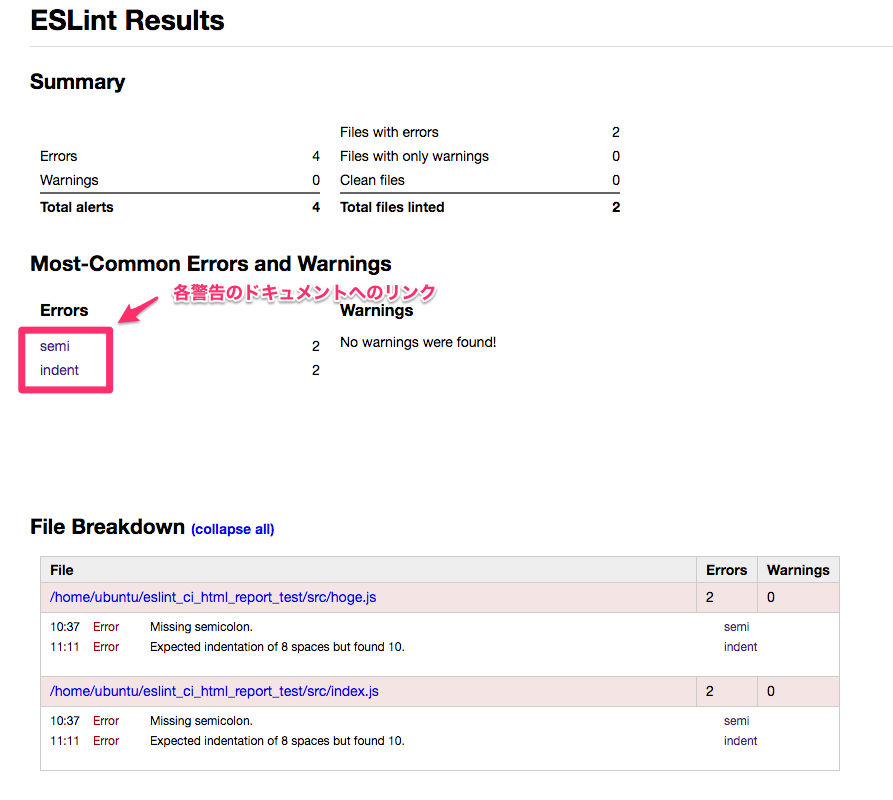Click the Error severity label for hoge.js 10:37

(106, 627)
